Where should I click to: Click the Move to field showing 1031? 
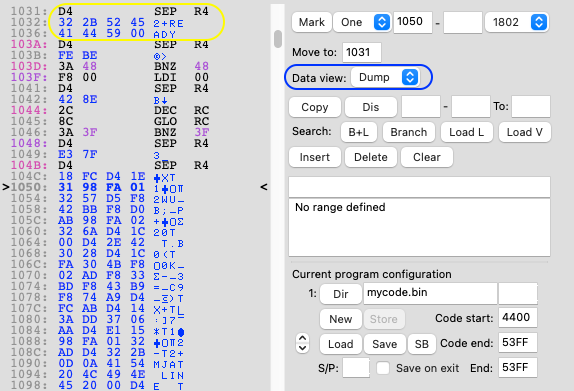pyautogui.click(x=362, y=52)
